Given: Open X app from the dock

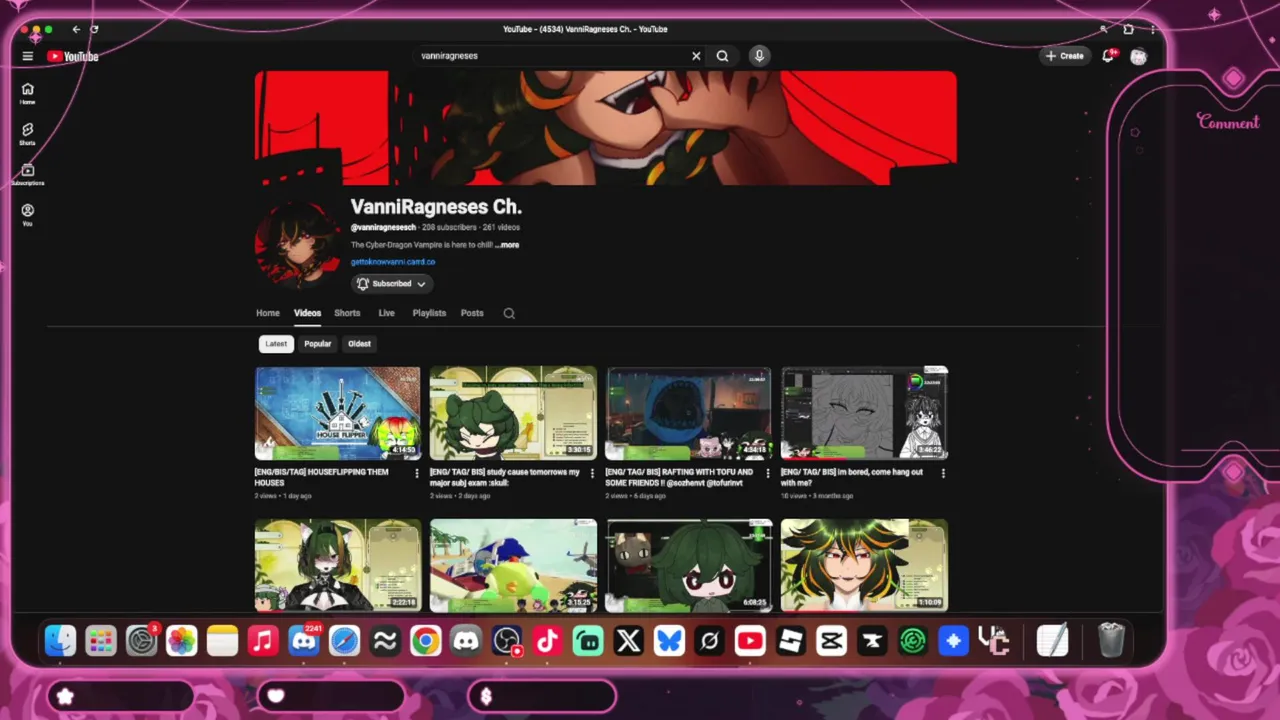Looking at the screenshot, I should point(628,641).
